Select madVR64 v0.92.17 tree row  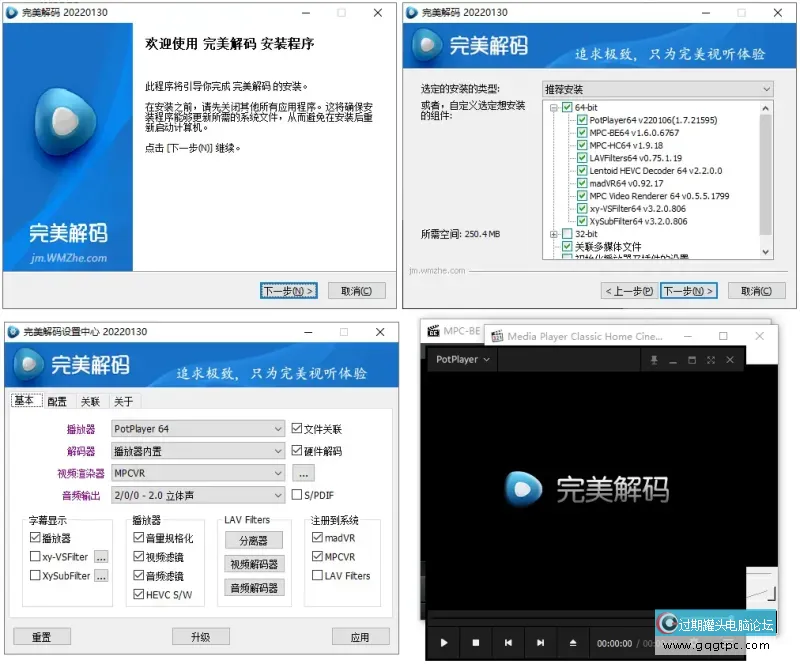626,183
